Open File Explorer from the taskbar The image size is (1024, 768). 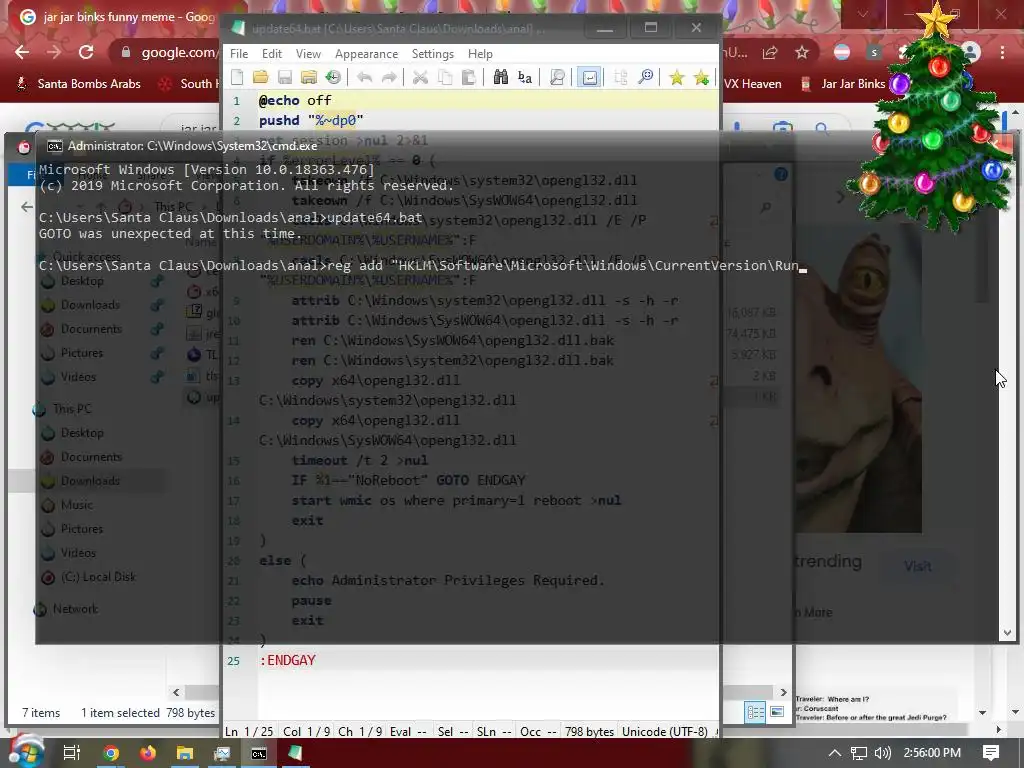pyautogui.click(x=185, y=753)
